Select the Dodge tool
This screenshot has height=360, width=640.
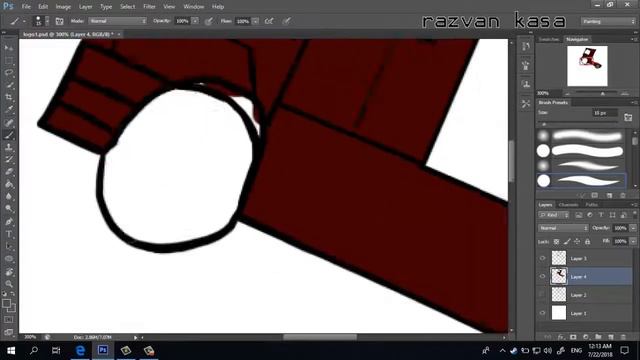9,209
